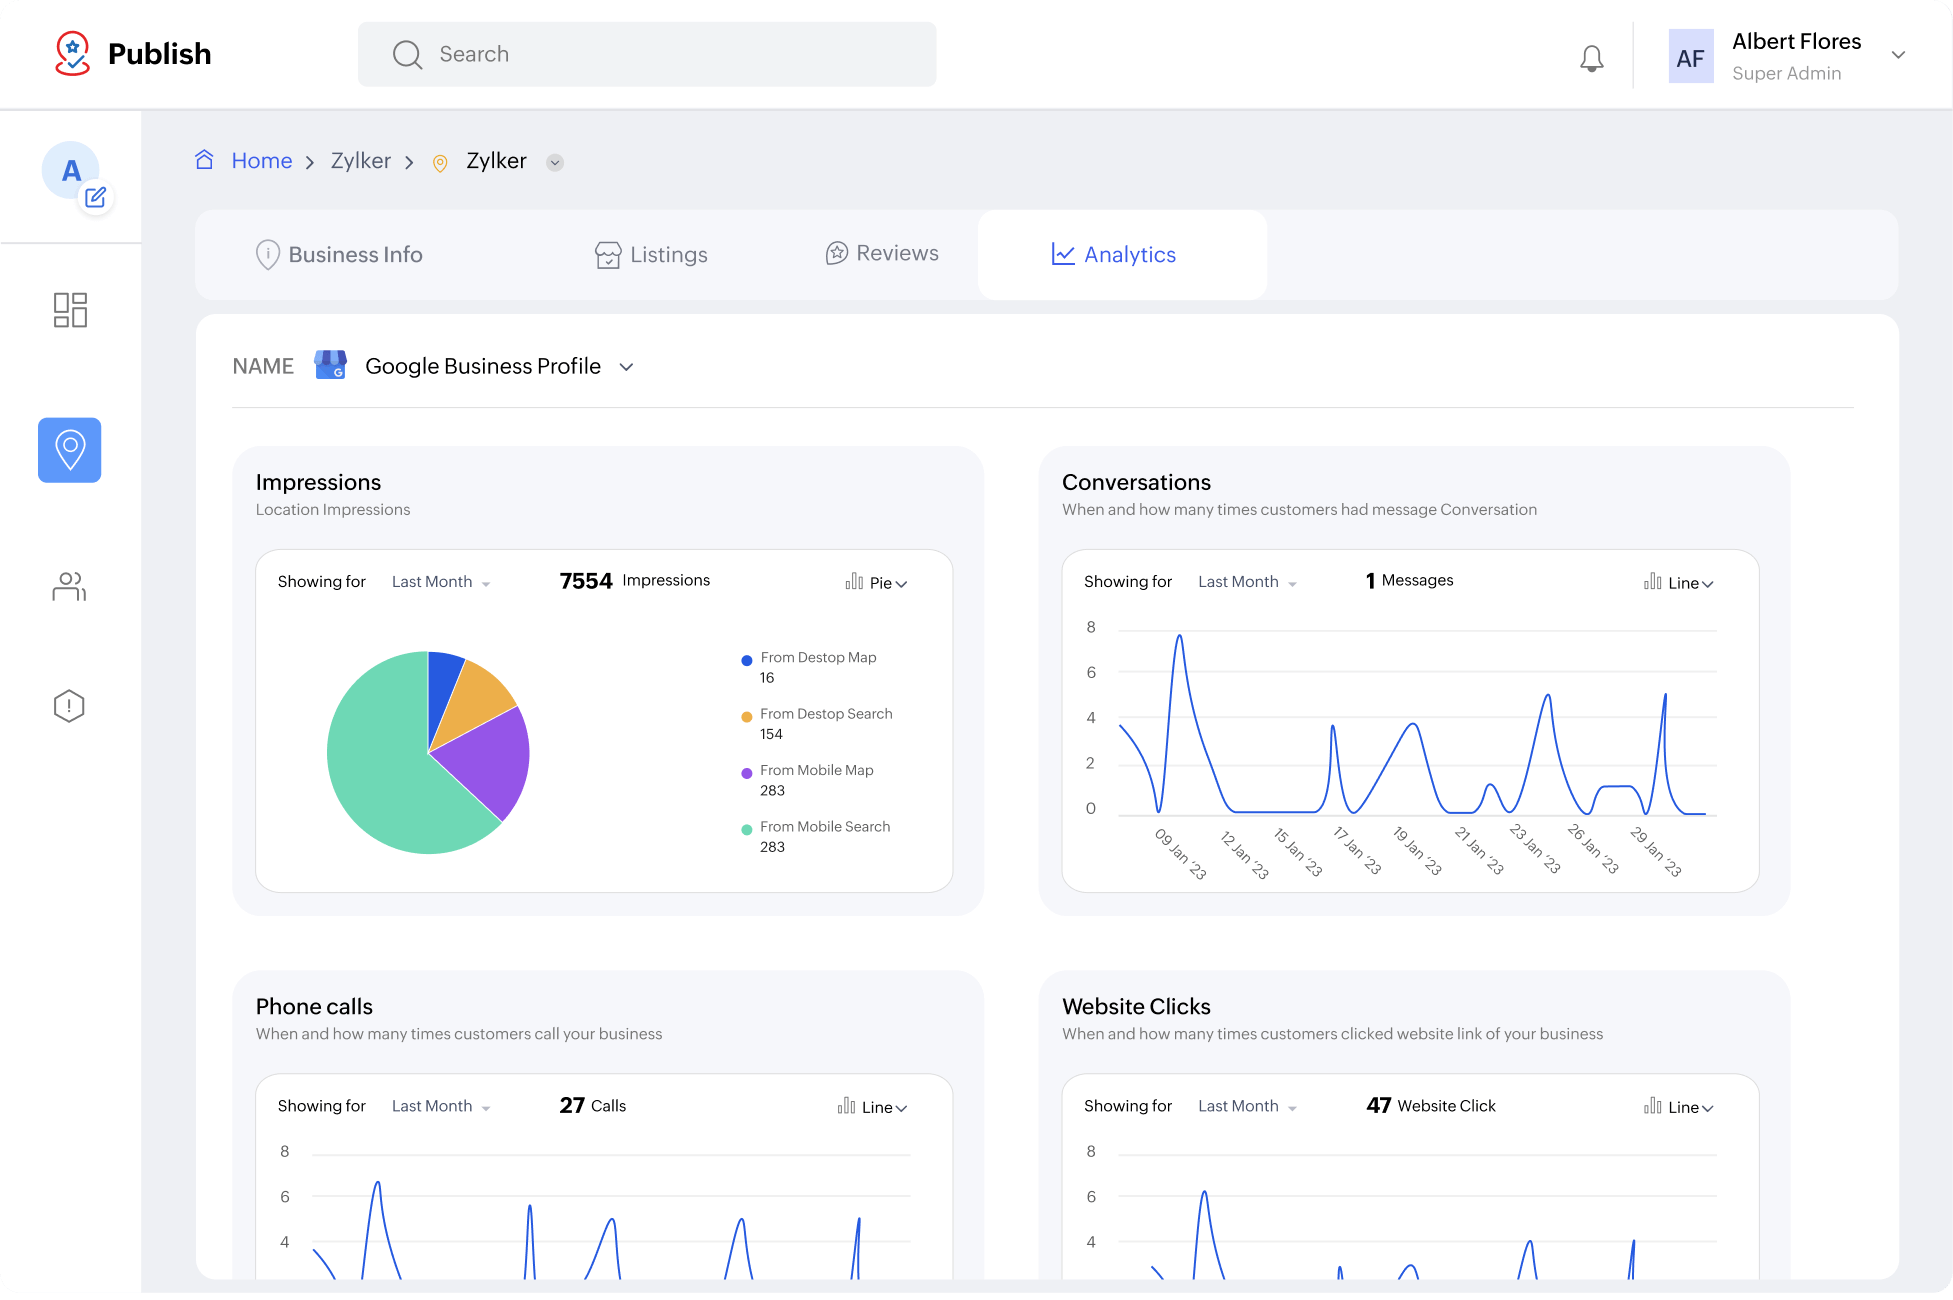This screenshot has height=1300, width=1953.
Task: Click the 7554 Impressions total
Action: click(634, 580)
